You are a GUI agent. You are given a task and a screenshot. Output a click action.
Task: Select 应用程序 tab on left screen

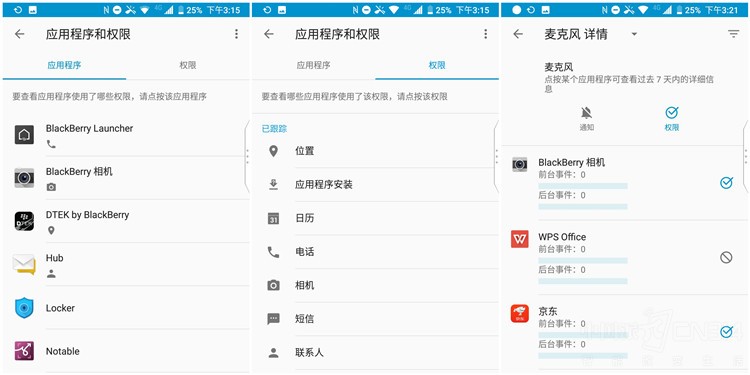pyautogui.click(x=64, y=66)
